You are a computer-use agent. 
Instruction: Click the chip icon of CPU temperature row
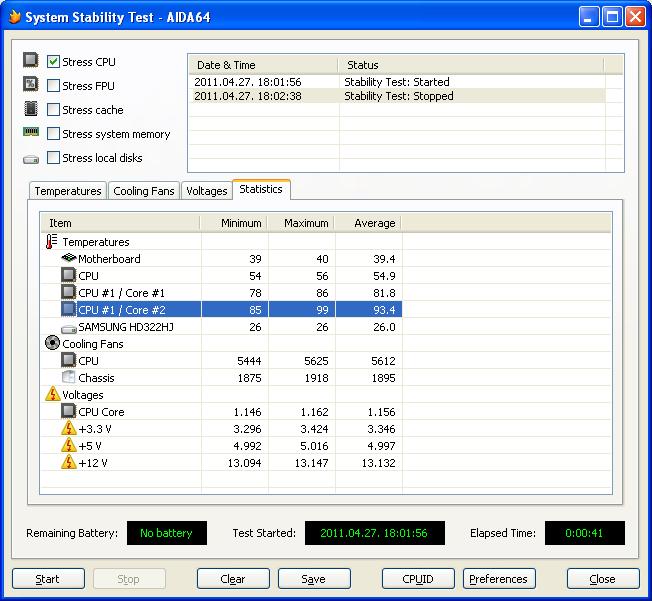(x=69, y=275)
